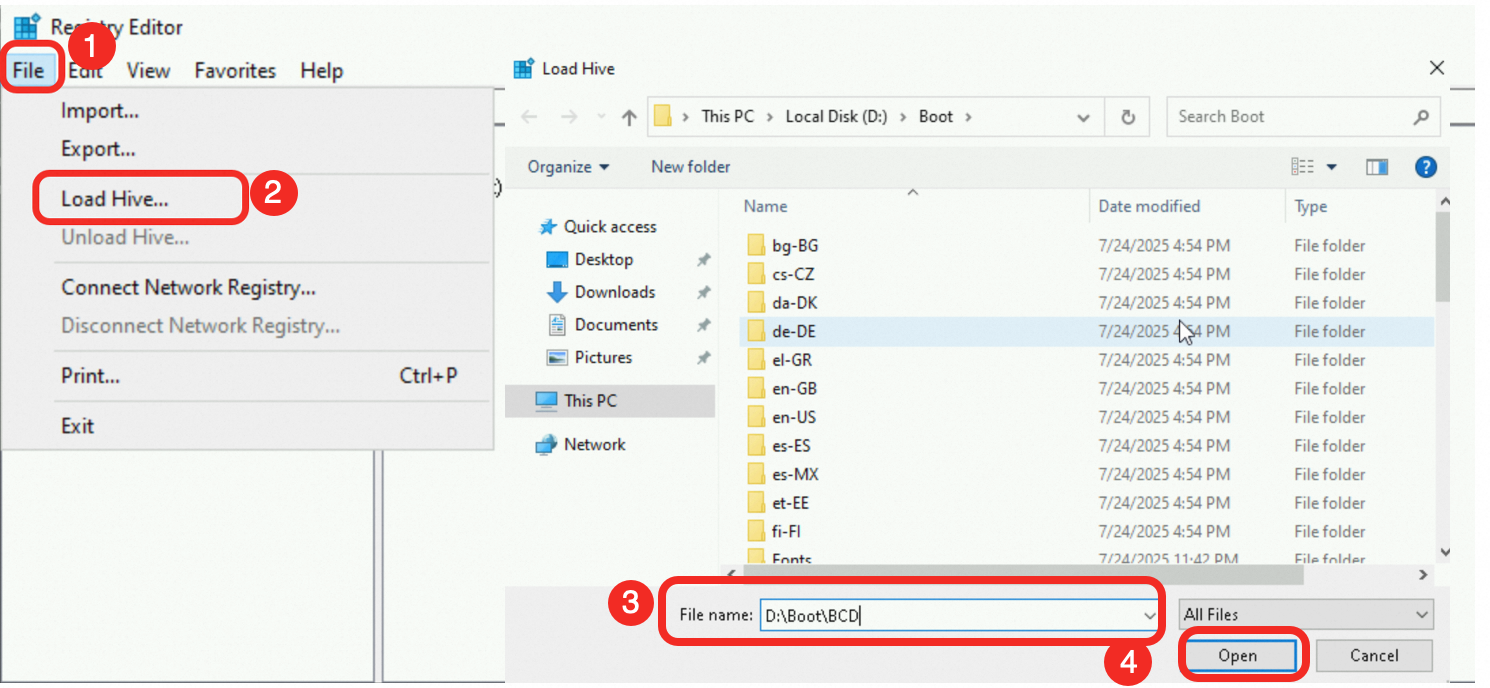1490x688 pixels.
Task: Click the Network icon in sidebar
Action: (546, 445)
